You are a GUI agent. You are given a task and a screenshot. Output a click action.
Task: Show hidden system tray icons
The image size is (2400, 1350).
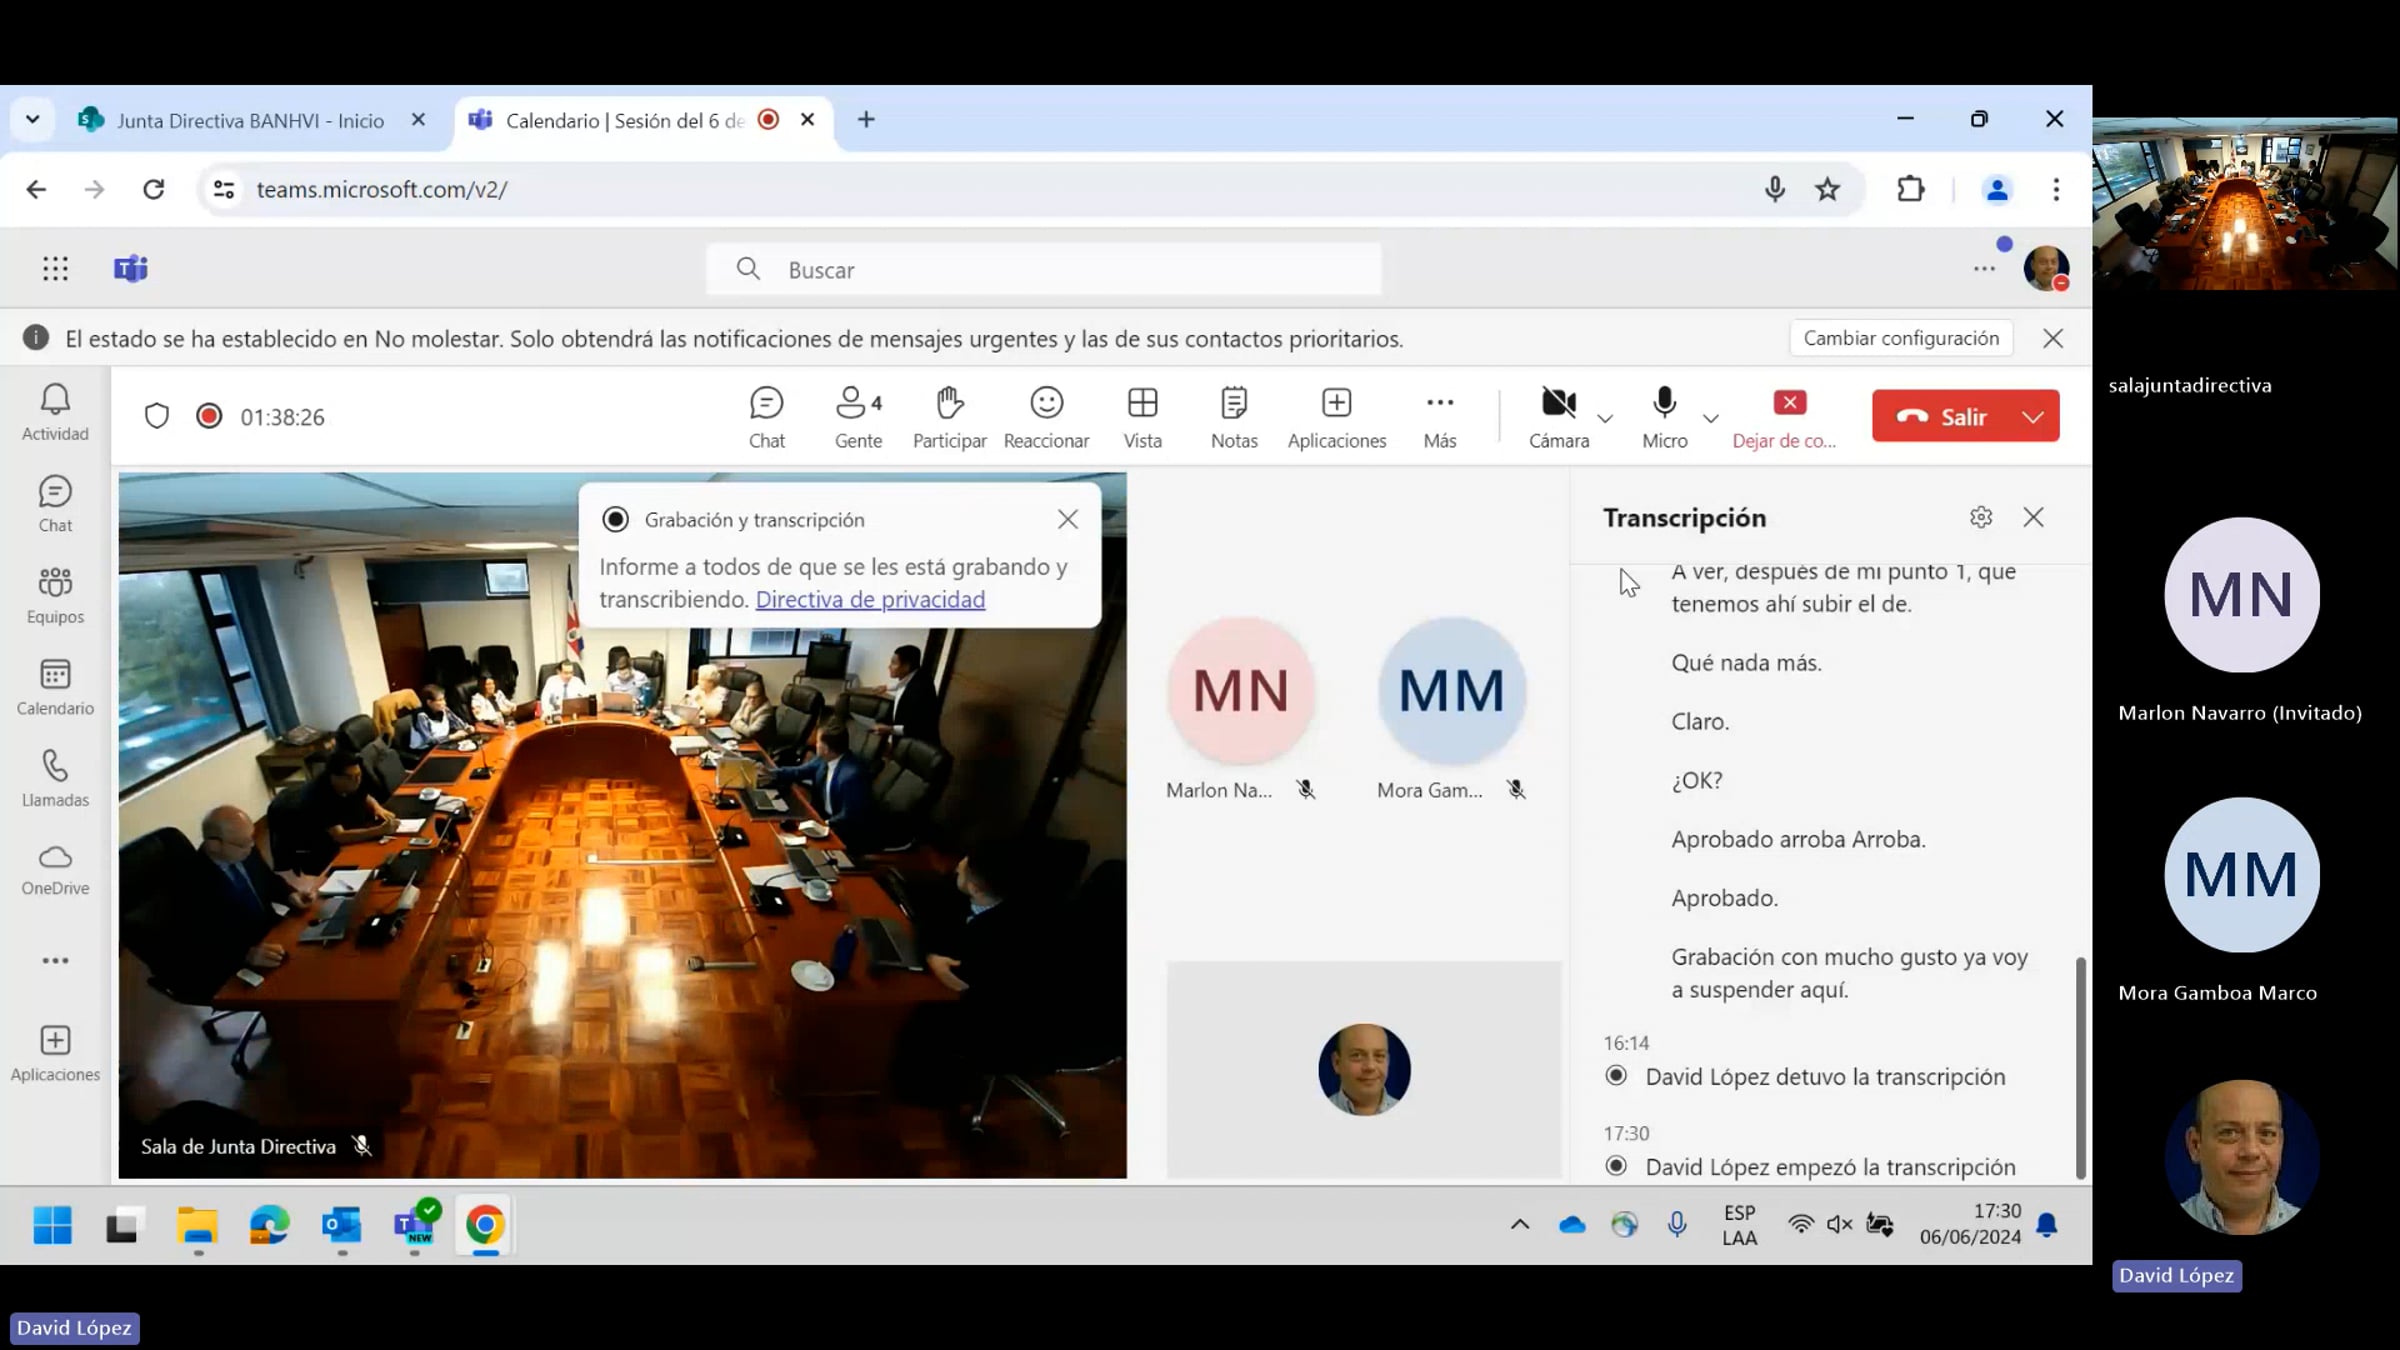(x=1519, y=1224)
